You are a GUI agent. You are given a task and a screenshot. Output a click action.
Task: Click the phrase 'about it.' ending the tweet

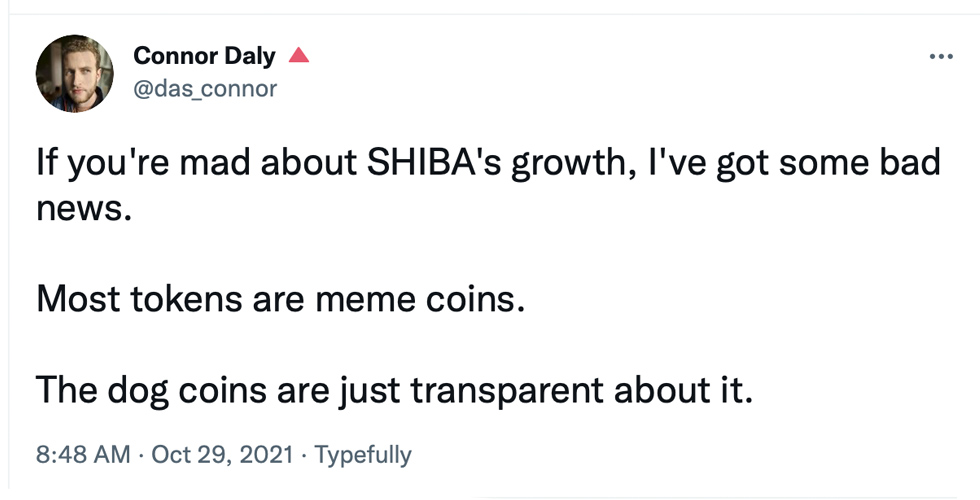pyautogui.click(x=684, y=391)
